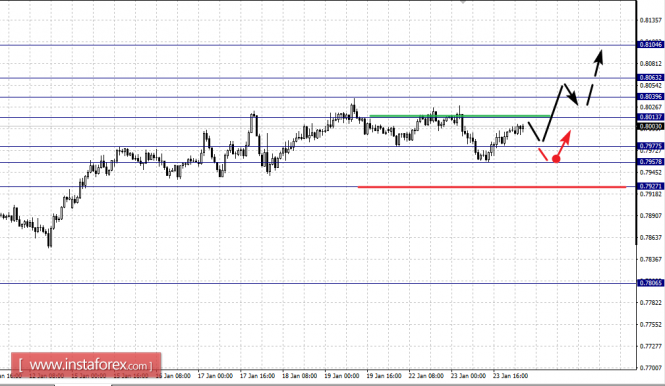Click the 0.81046 price level label
This screenshot has width=665, height=386.
tap(650, 45)
